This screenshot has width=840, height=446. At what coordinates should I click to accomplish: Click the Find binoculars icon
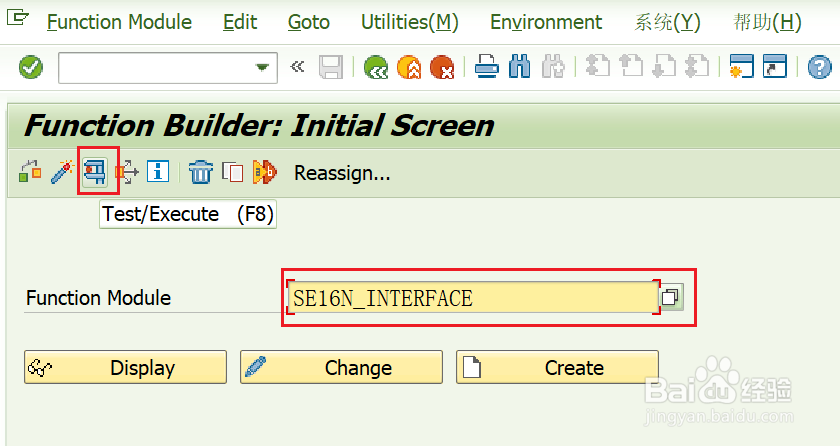point(520,67)
